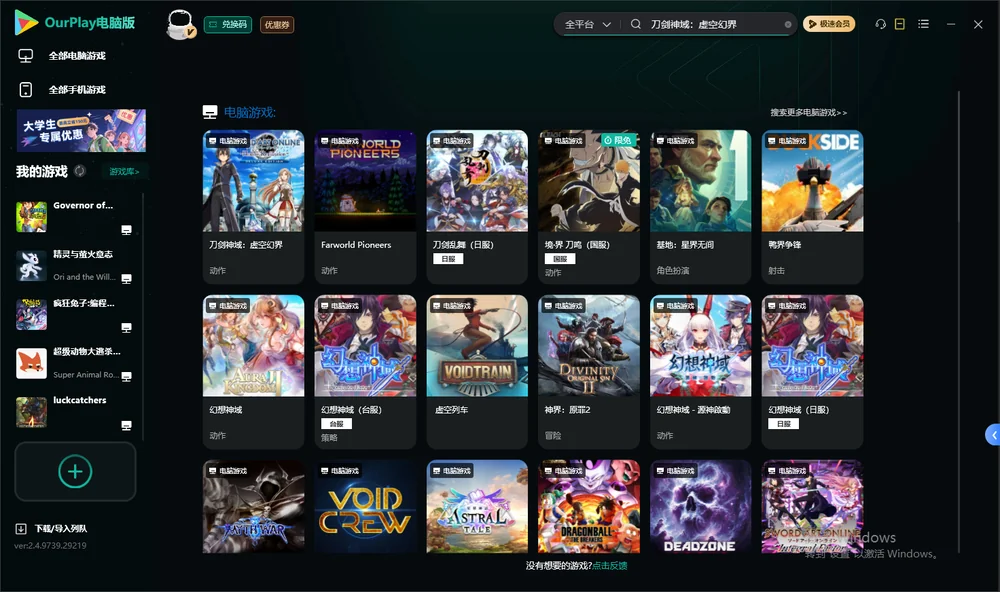Viewport: 1000px width, 592px height.
Task: Open Farworld Pioneers game card
Action: [365, 207]
